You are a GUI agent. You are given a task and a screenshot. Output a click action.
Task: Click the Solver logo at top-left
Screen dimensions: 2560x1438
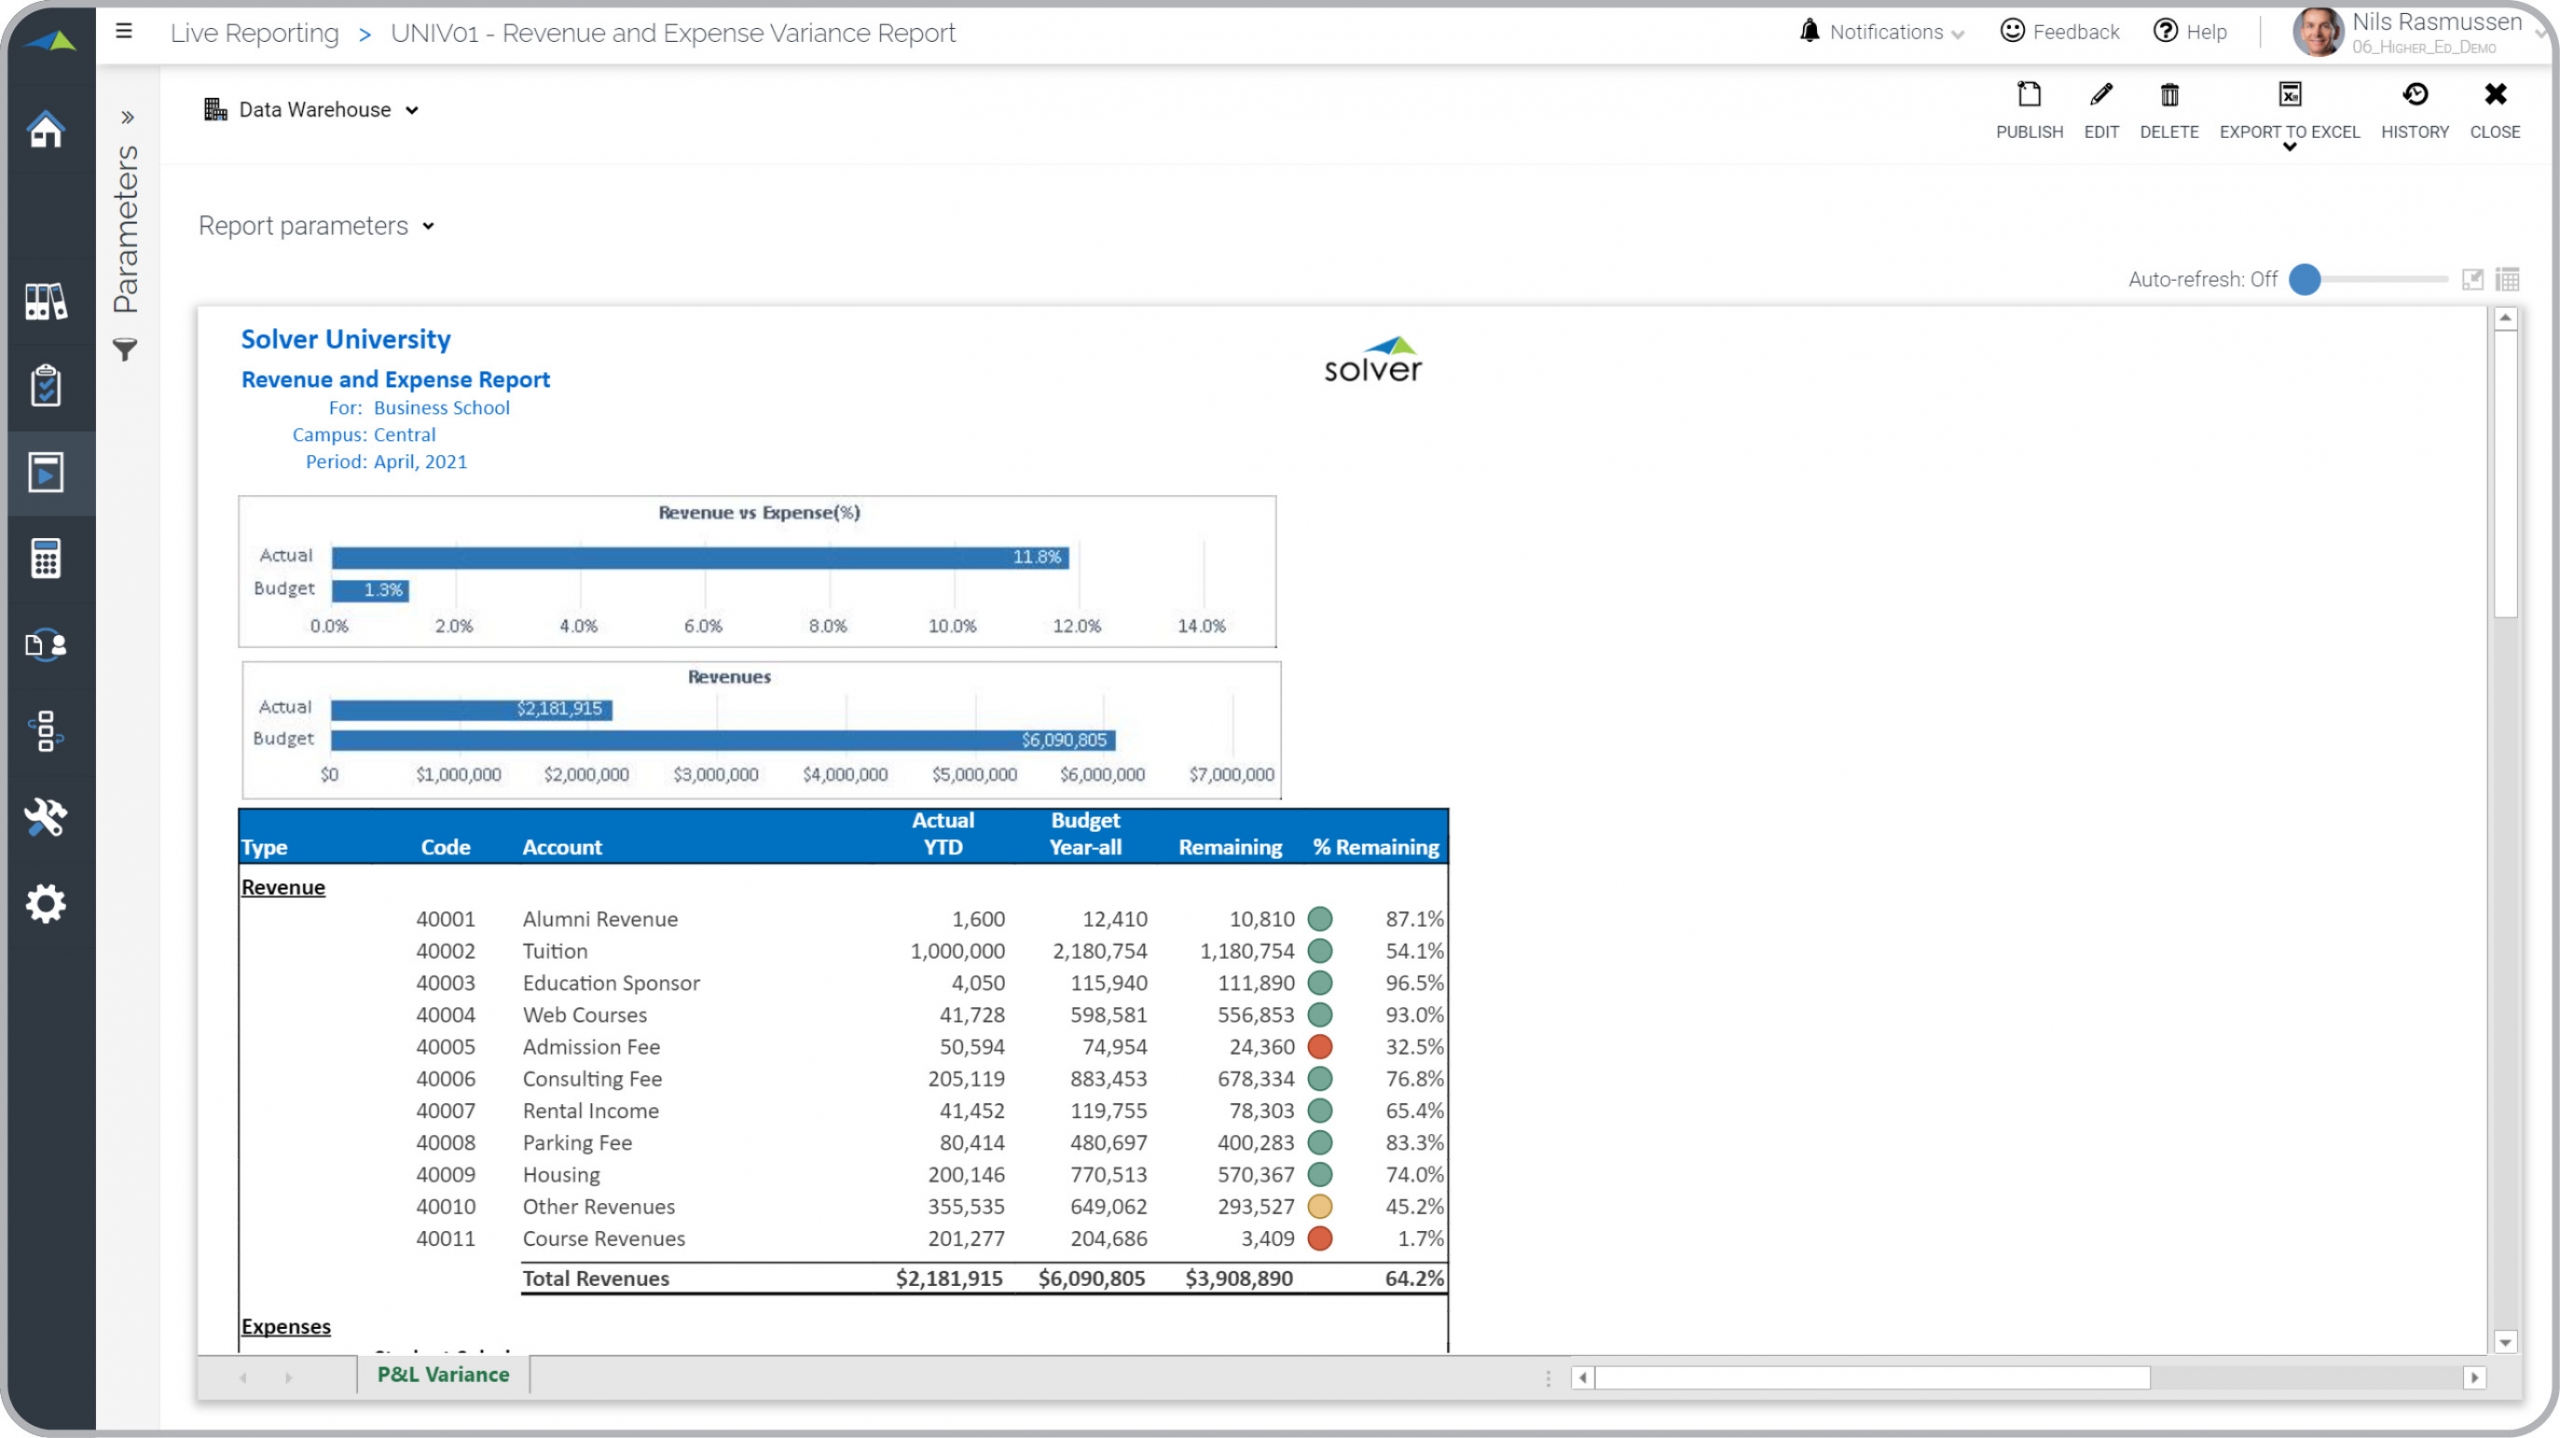[50, 40]
